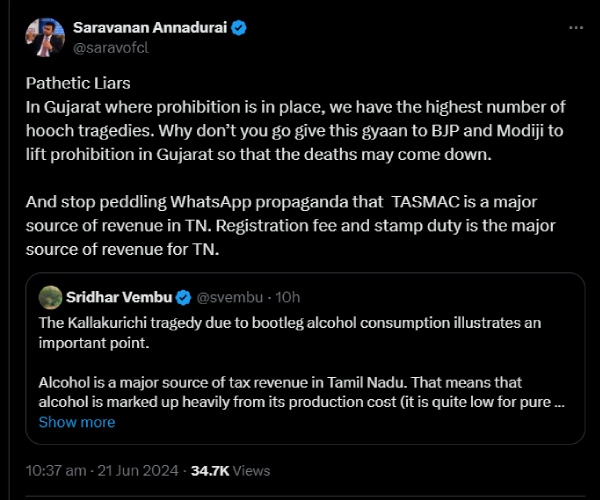600x500 pixels.
Task: Click the verified badge beside Sridhar Vembu
Action: point(184,298)
